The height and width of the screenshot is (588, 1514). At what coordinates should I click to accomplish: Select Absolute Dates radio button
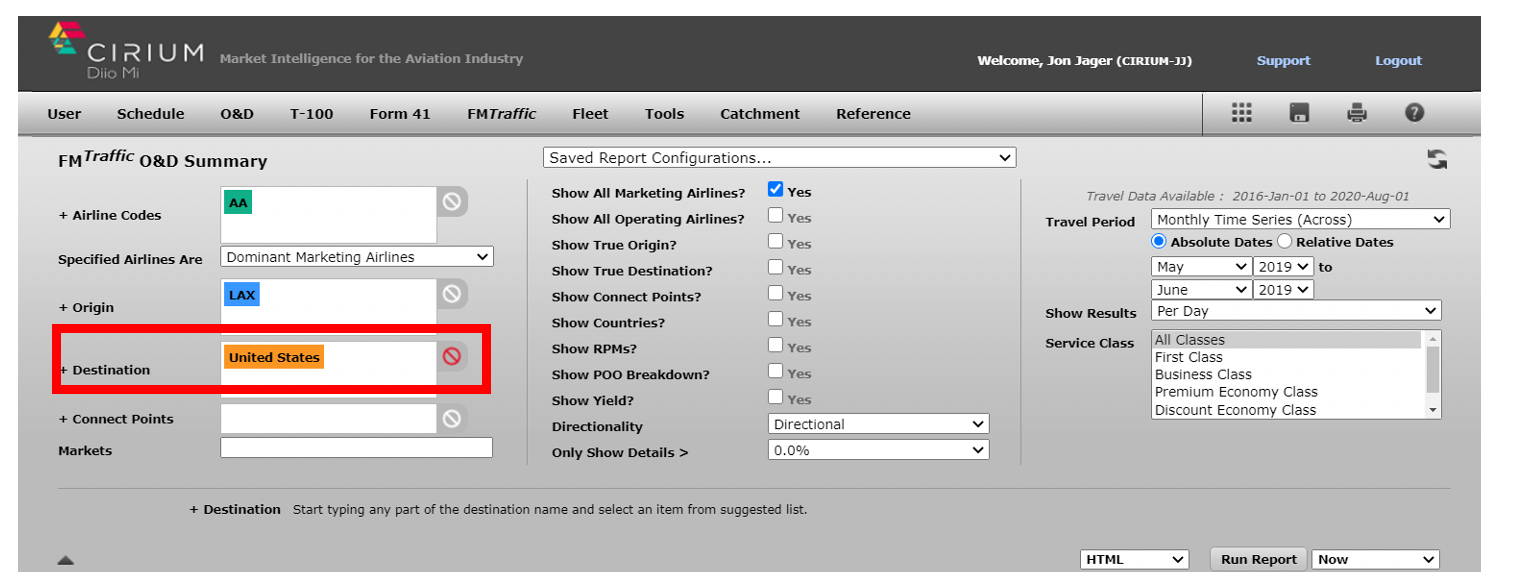click(1159, 241)
